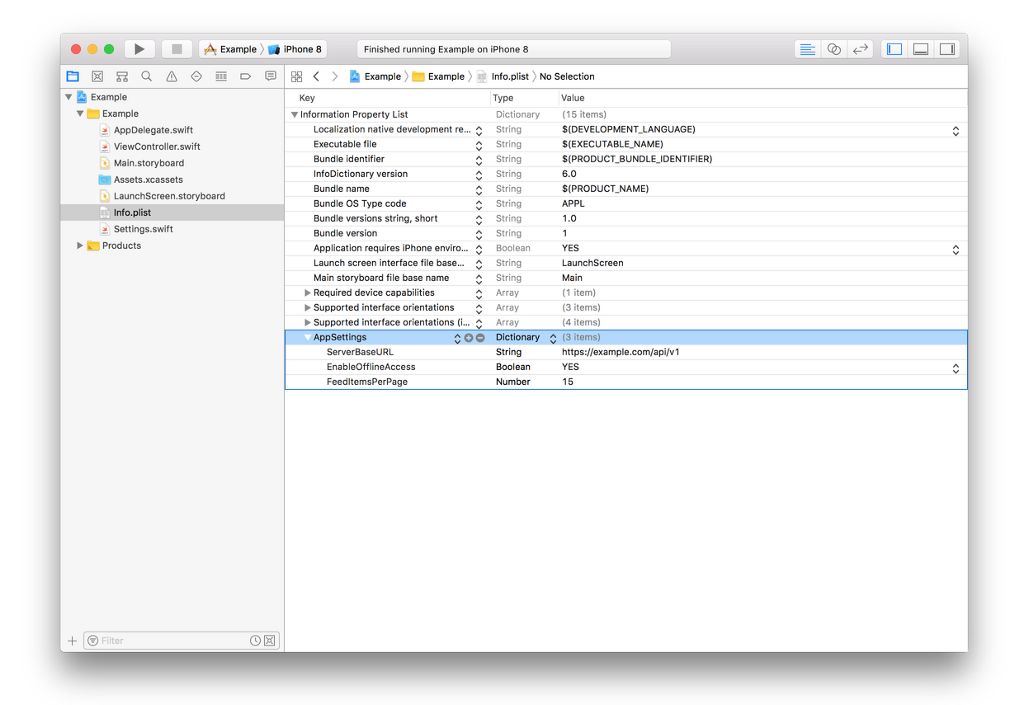Viewport: 1024px width, 705px height.
Task: Open AppSettings type Dictionary popup
Action: 553,338
